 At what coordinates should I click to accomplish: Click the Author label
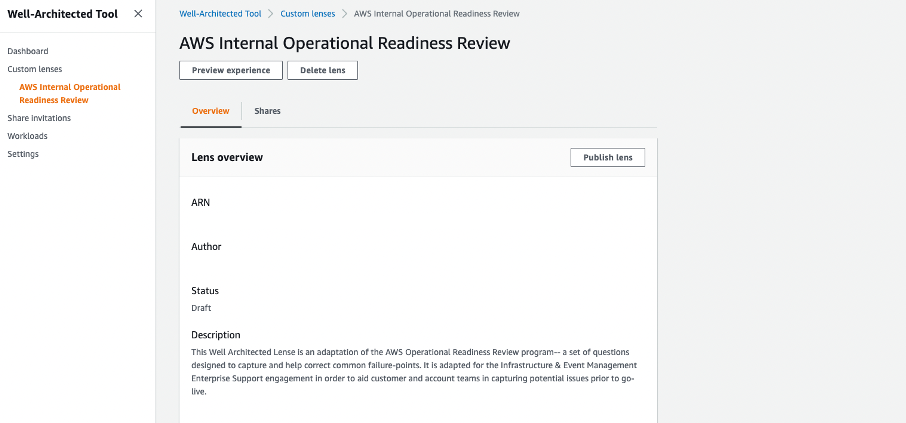[x=206, y=247]
